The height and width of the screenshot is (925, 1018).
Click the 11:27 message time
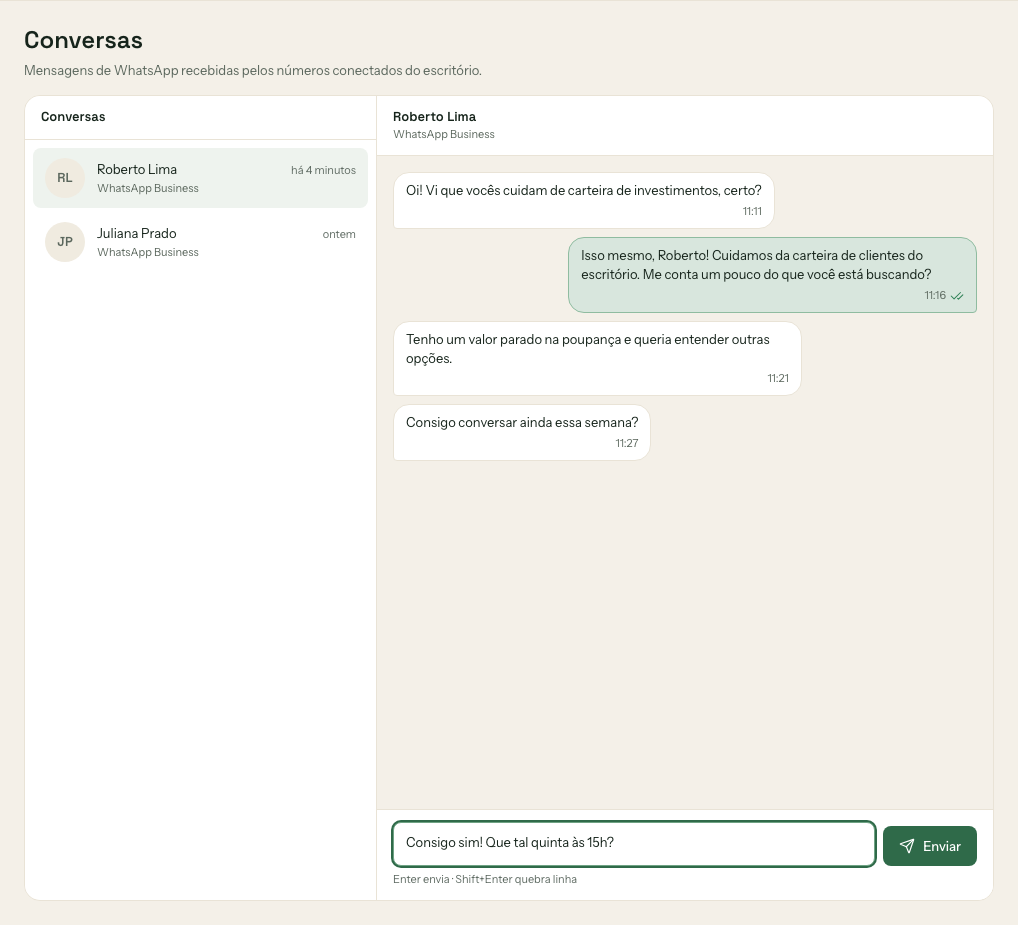pos(627,443)
